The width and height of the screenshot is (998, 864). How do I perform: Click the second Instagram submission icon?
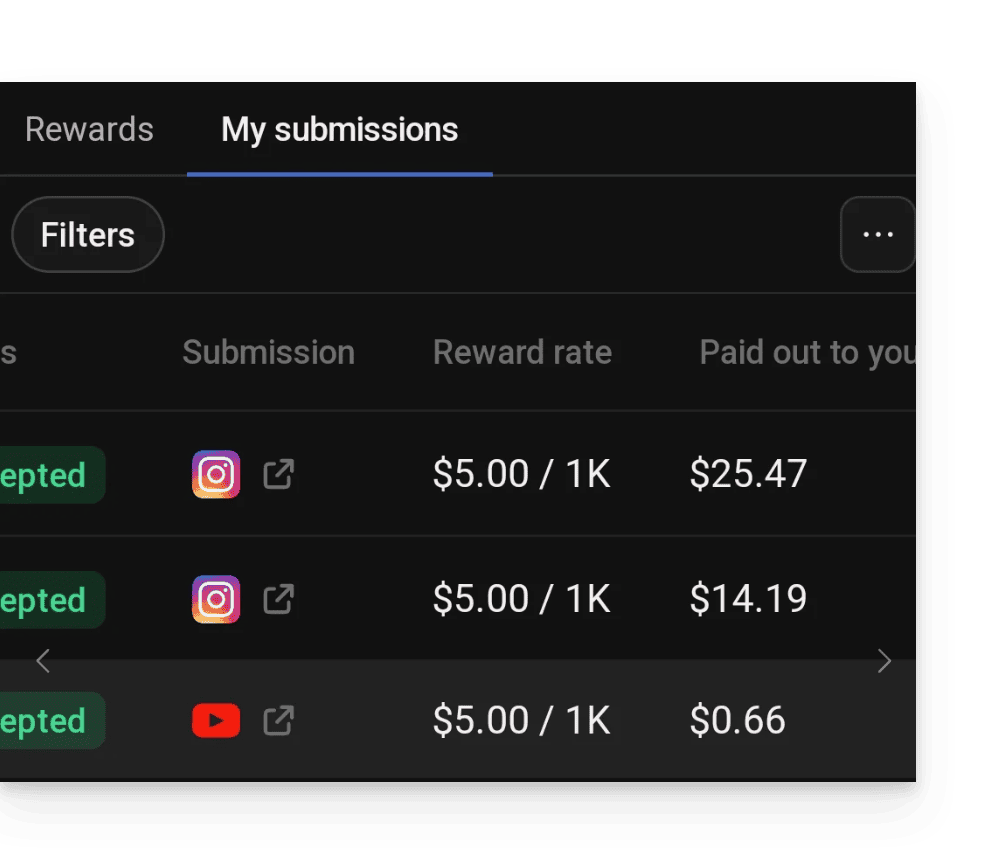pos(216,599)
